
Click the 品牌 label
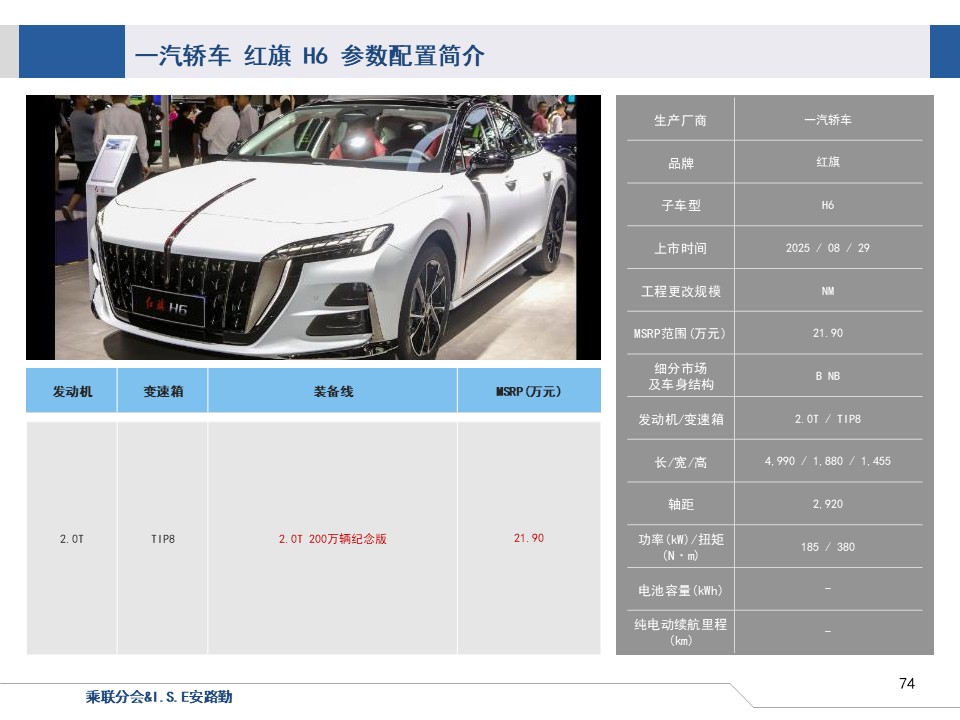[680, 163]
